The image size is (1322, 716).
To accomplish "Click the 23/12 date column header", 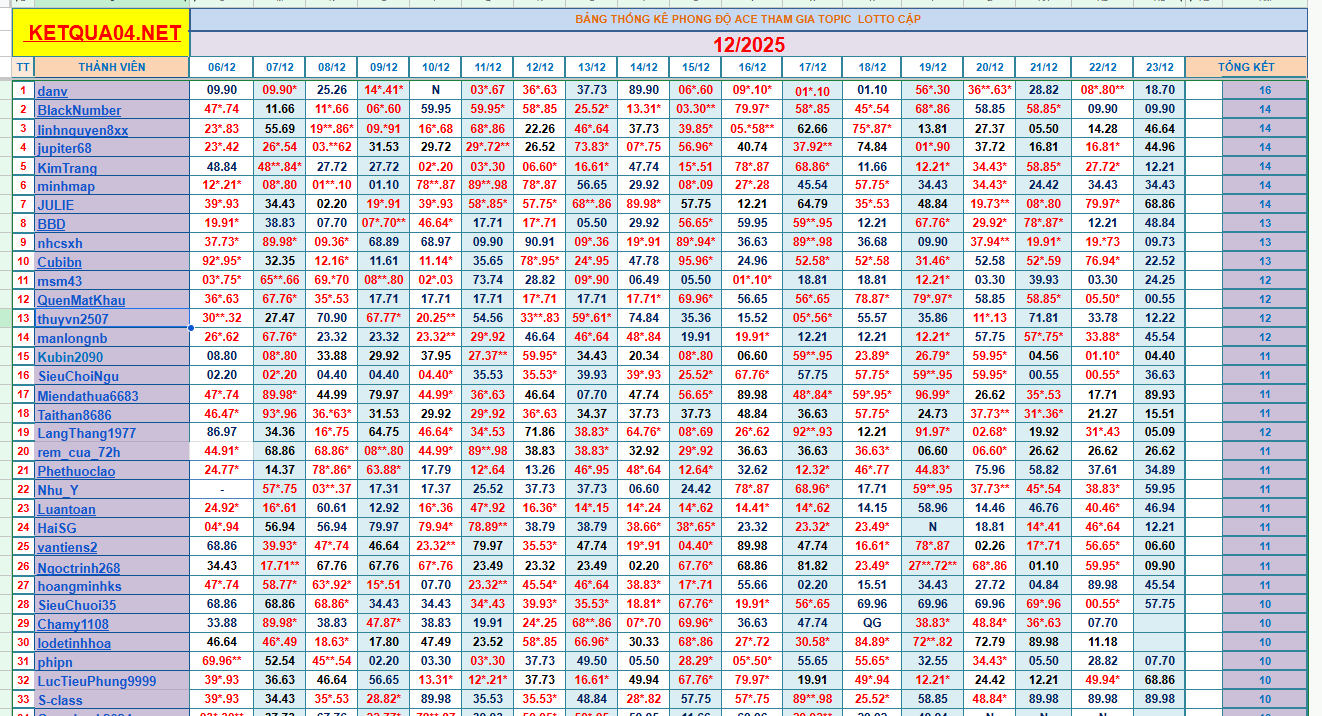I will tap(1159, 67).
